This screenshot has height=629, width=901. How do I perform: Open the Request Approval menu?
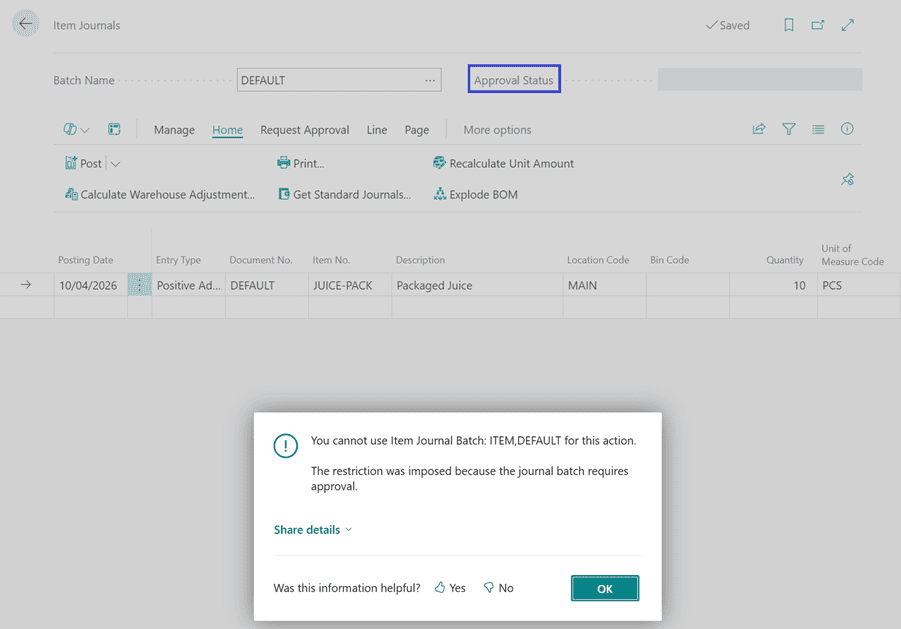[304, 130]
